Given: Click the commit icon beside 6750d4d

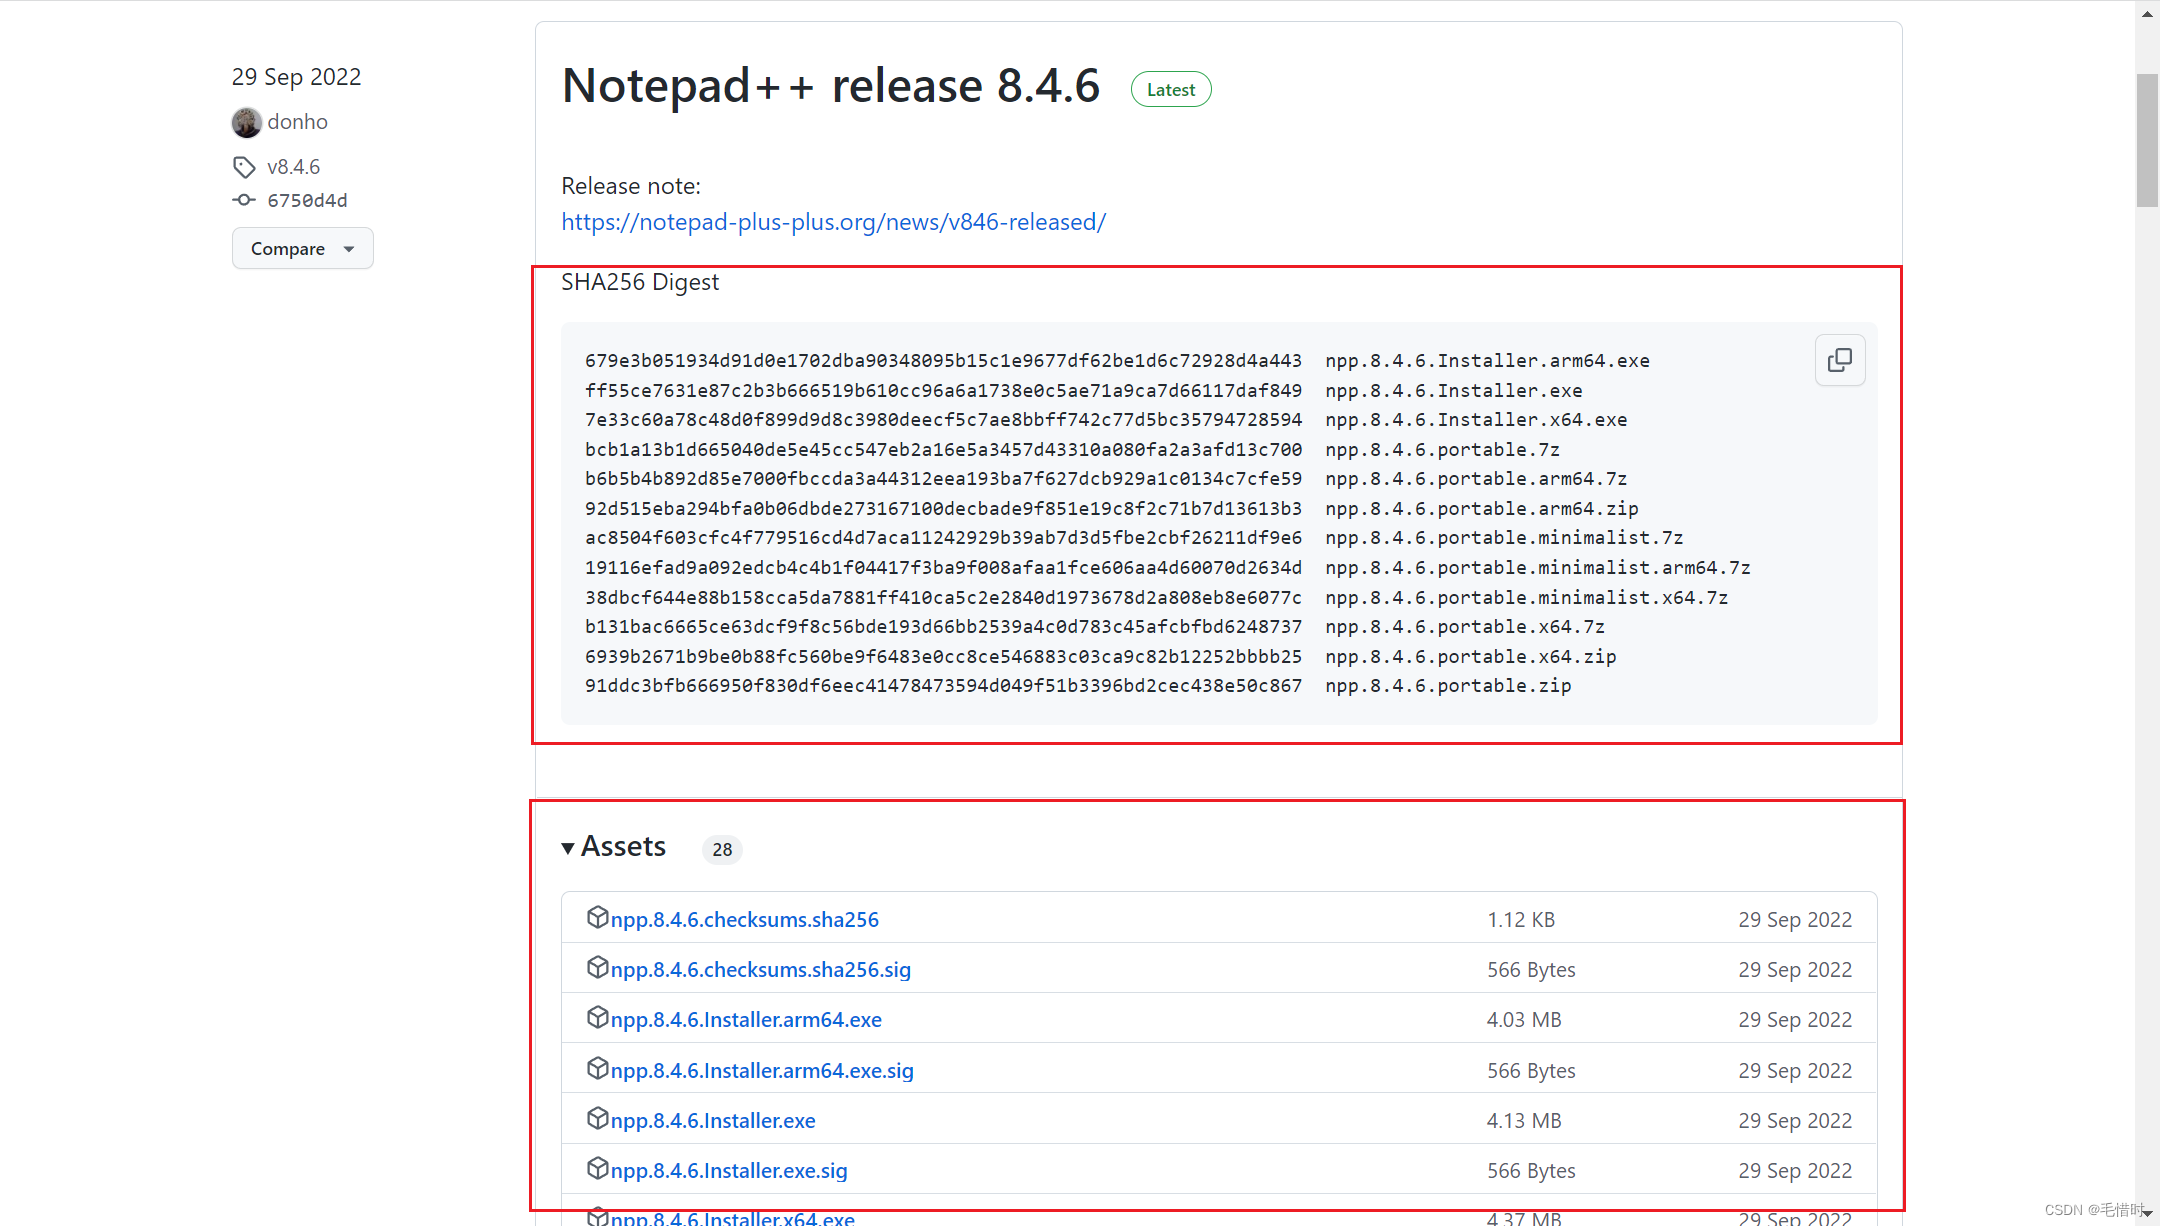Looking at the screenshot, I should point(244,200).
